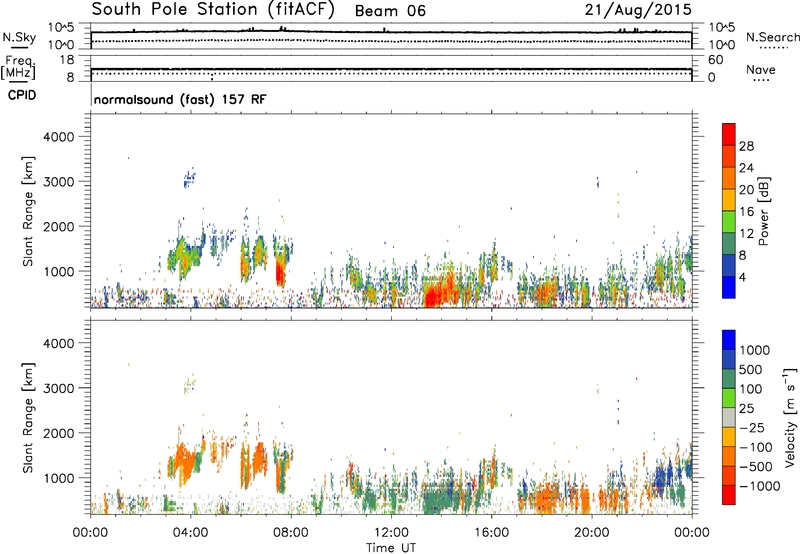The width and height of the screenshot is (800, 554).
Task: Click the velocity panel 'Slant Range [km]' label
Action: click(x=28, y=418)
